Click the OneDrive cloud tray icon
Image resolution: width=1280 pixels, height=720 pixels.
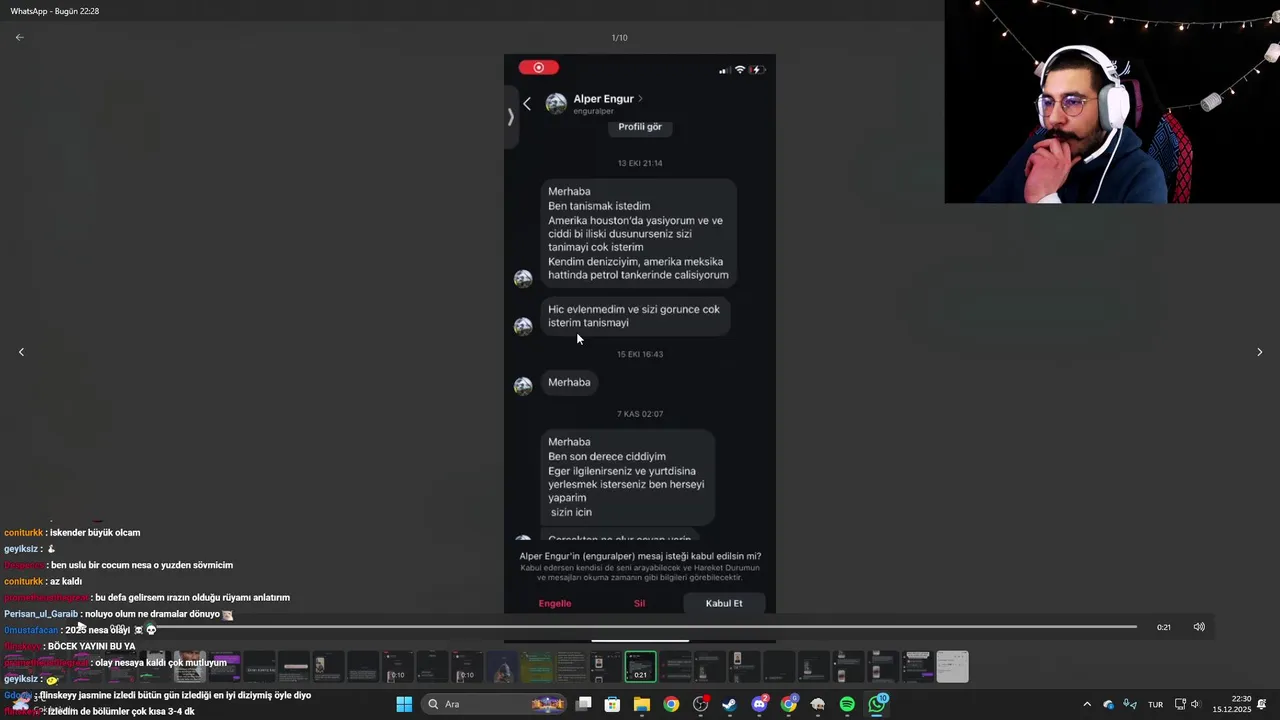point(1108,704)
